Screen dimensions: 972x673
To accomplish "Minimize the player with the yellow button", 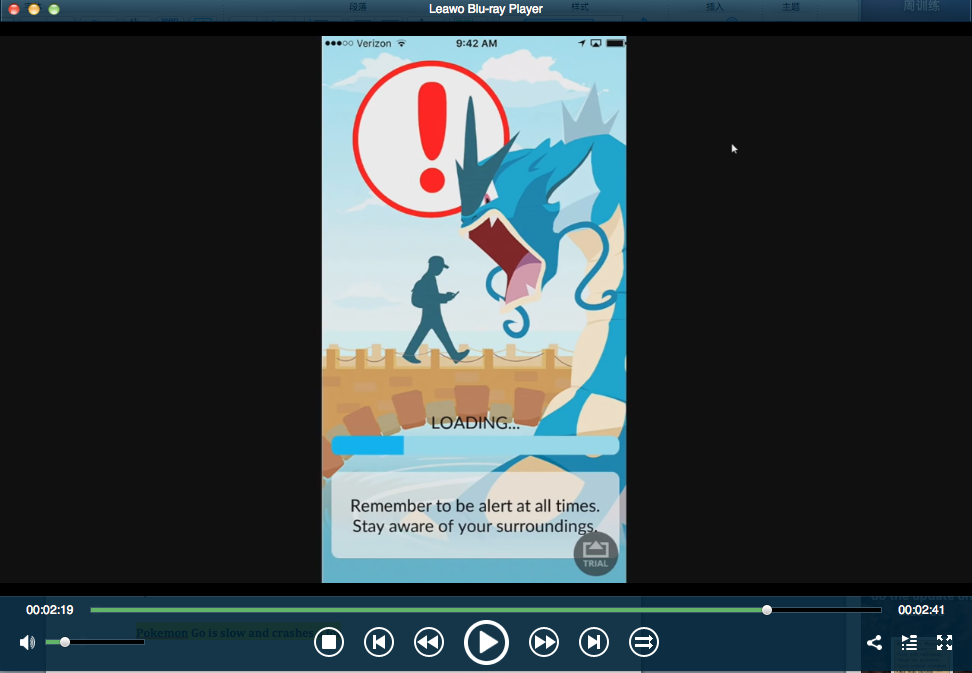I will coord(34,9).
